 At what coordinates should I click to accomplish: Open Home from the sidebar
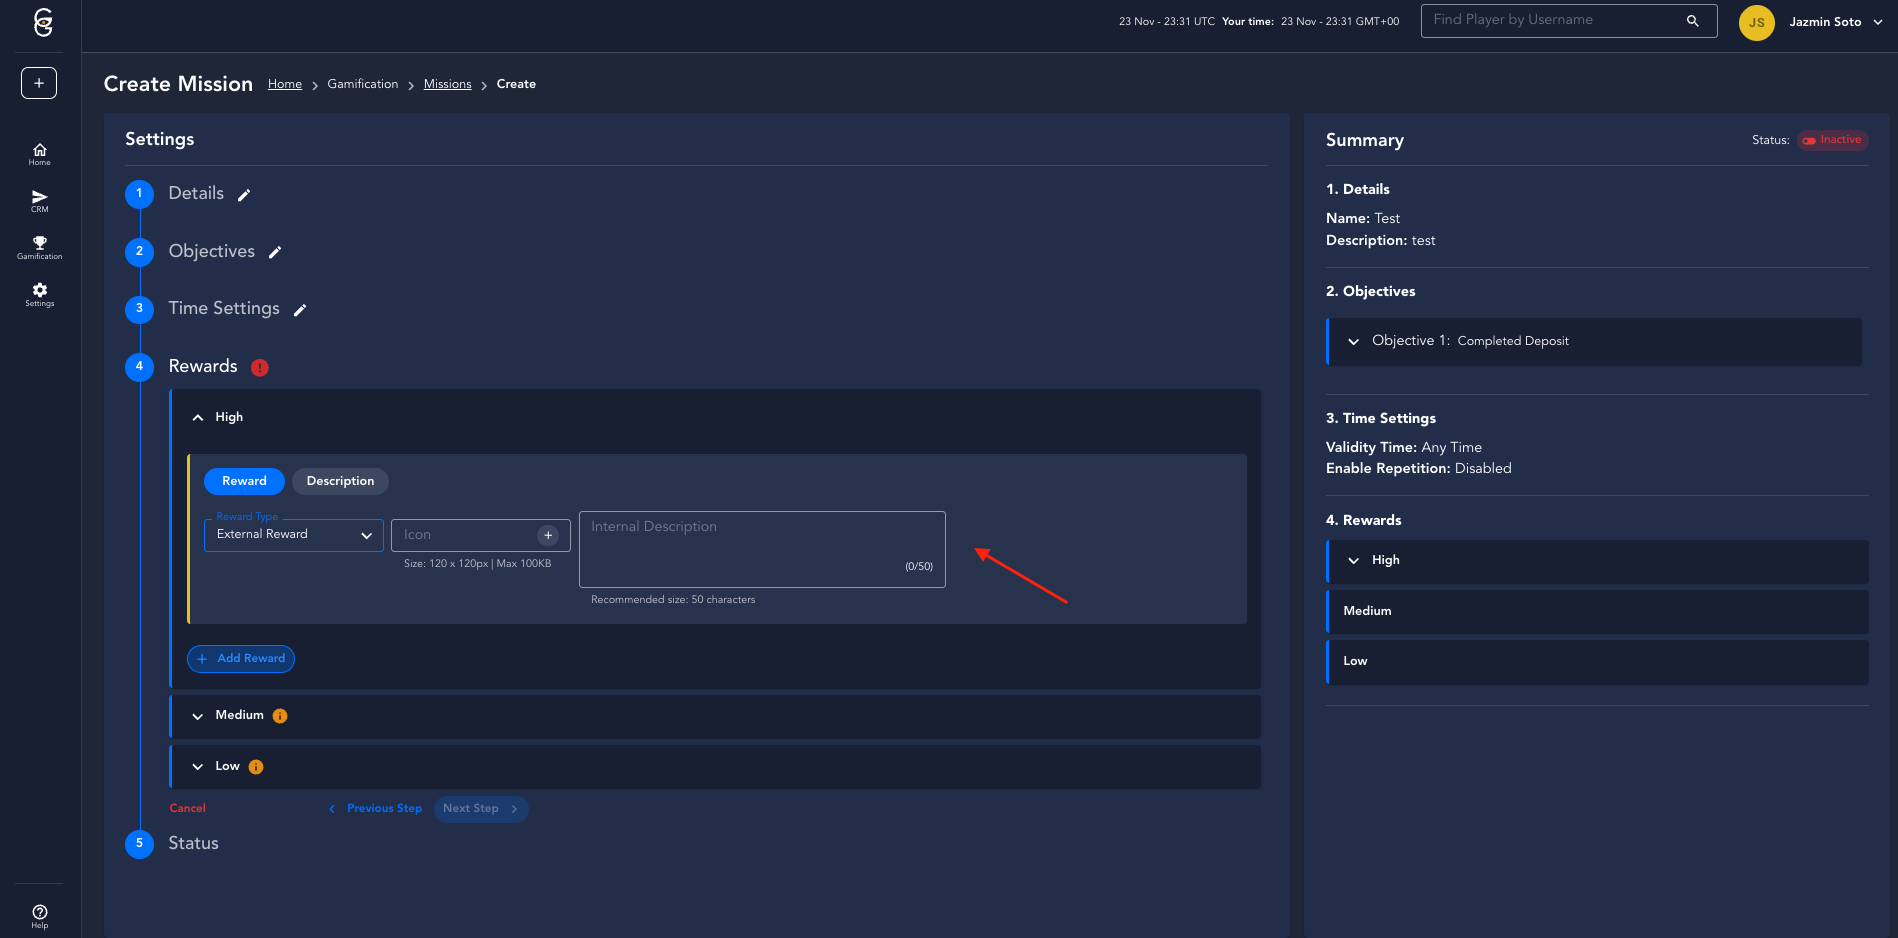39,153
